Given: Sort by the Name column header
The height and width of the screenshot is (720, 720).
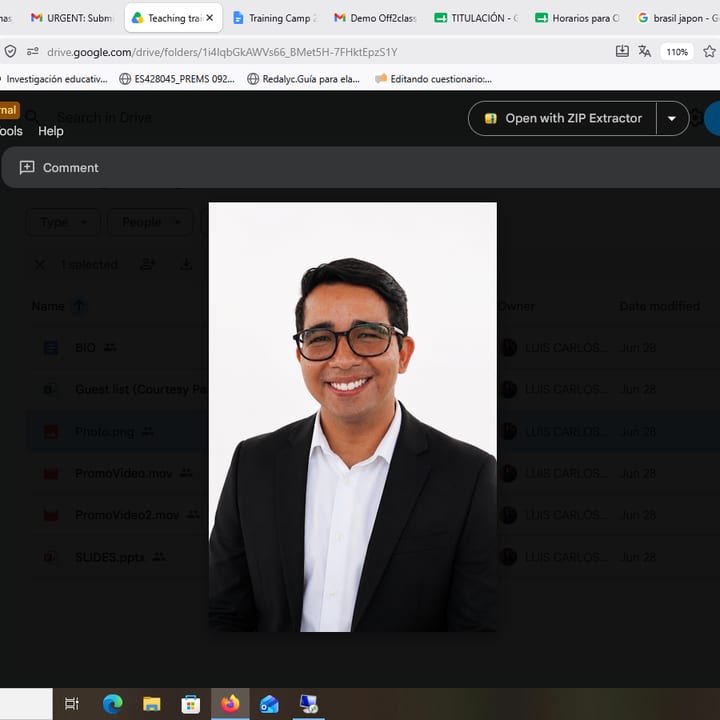Looking at the screenshot, I should click(x=48, y=306).
